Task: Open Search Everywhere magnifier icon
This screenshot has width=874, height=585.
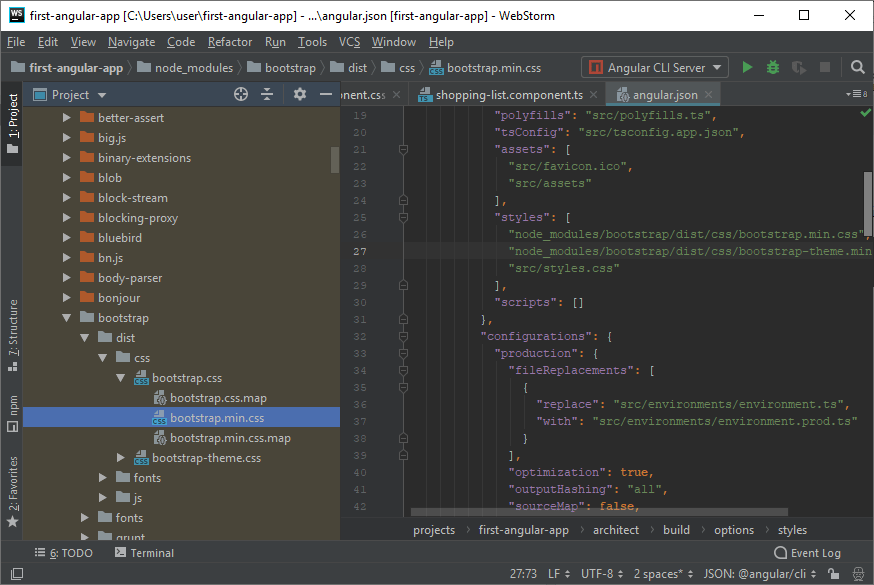Action: pos(857,68)
